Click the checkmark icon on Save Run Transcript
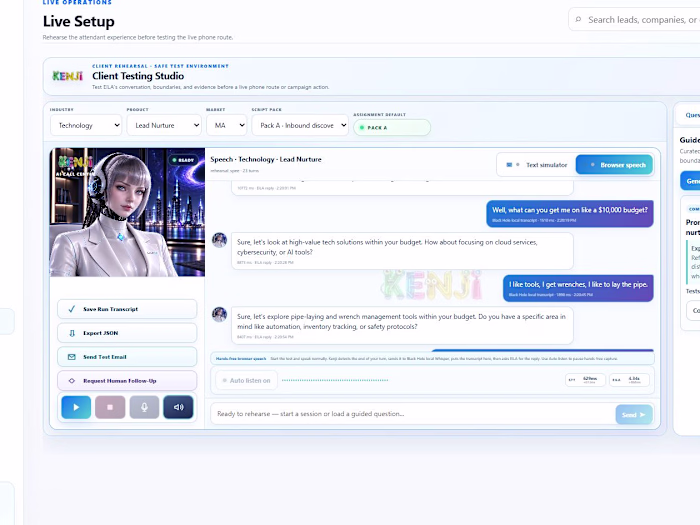 71,309
